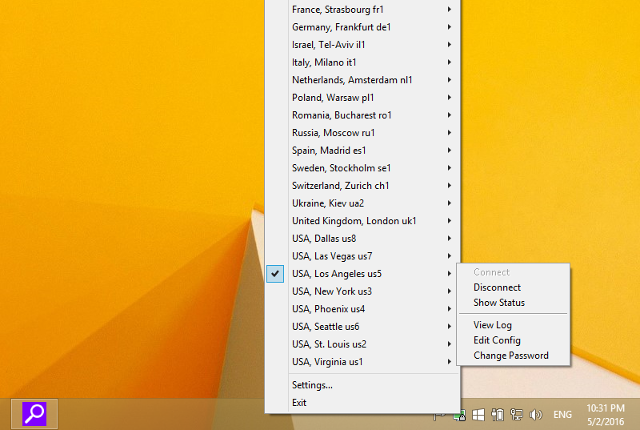Expand submenu arrow for Italy, Milano it1
Viewport: 640px width, 430px height.
449,62
